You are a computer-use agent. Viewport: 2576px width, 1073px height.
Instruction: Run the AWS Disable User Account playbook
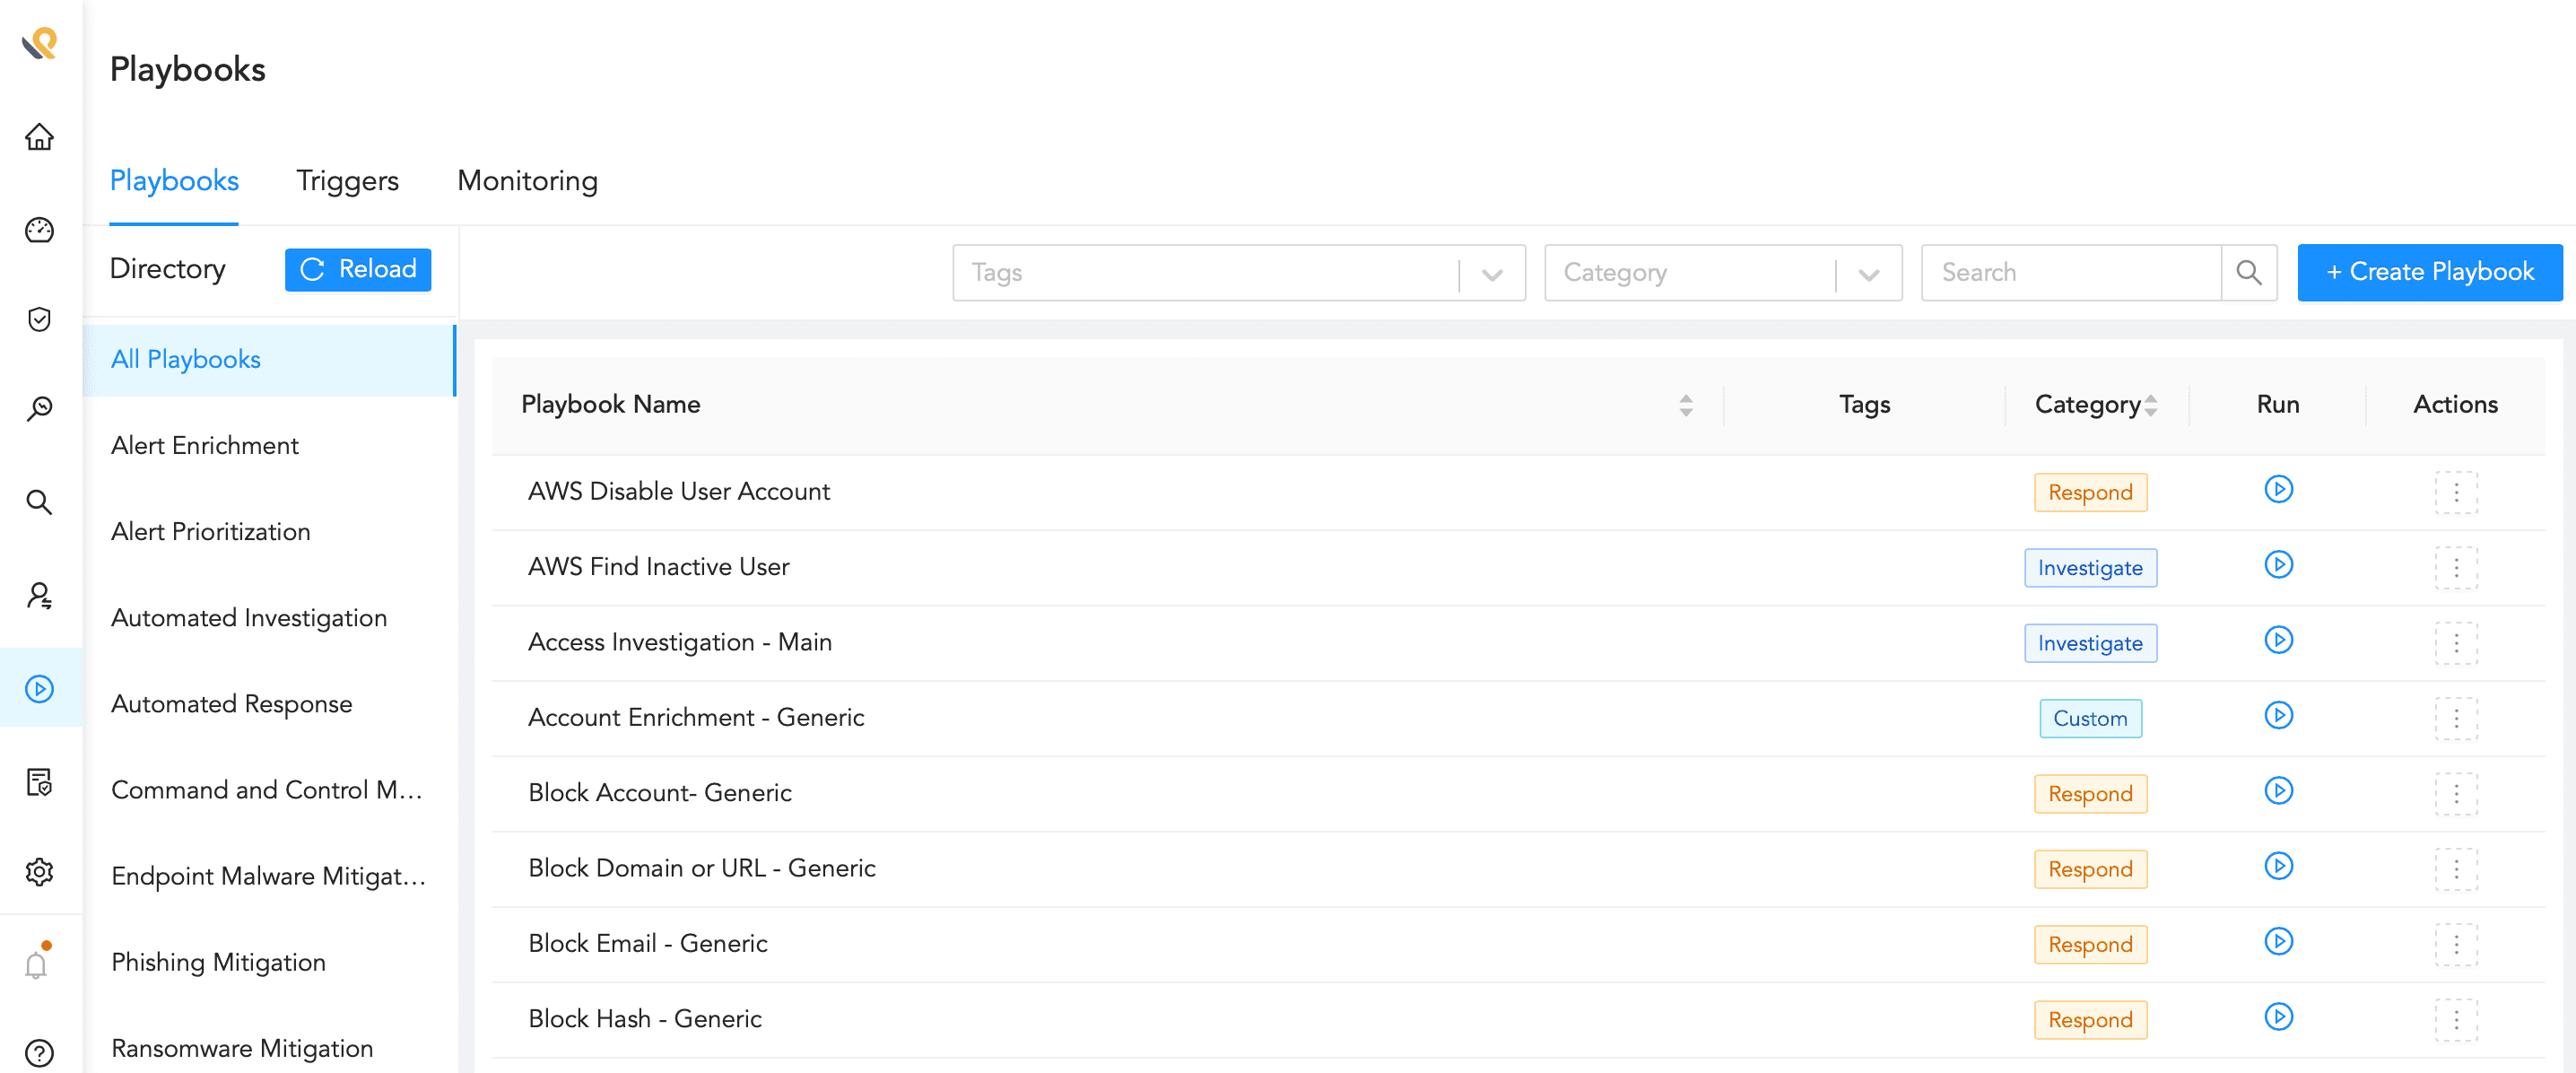tap(2277, 490)
